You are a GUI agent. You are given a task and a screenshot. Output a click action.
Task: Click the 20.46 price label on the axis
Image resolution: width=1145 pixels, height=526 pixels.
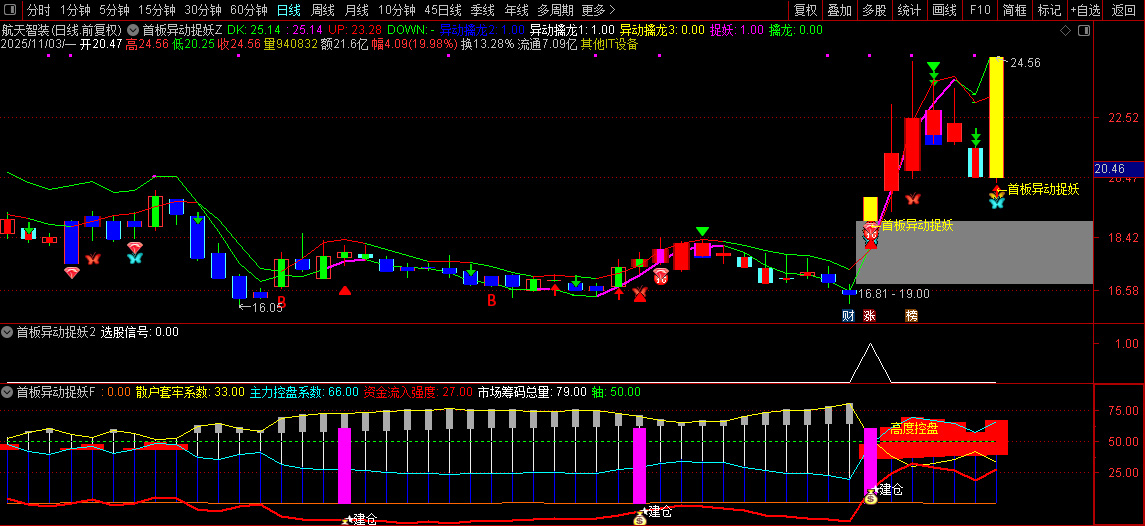pyautogui.click(x=1110, y=169)
